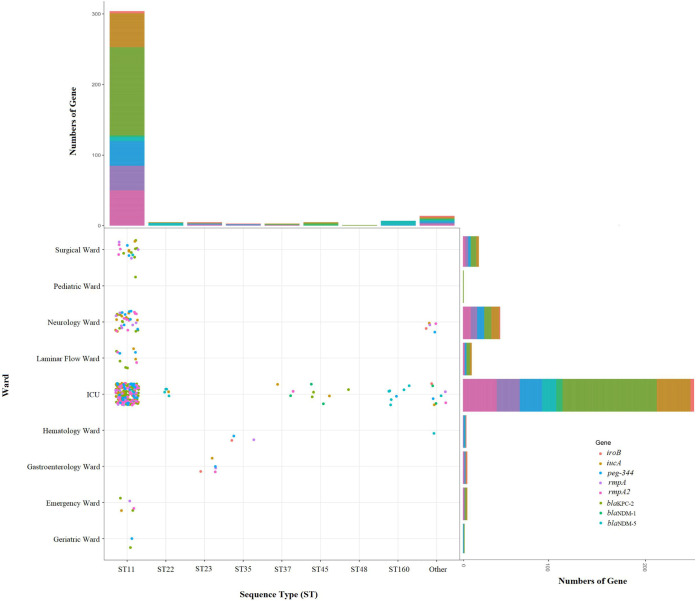
Task: Select the ST48 x-axis label
Action: (x=359, y=569)
